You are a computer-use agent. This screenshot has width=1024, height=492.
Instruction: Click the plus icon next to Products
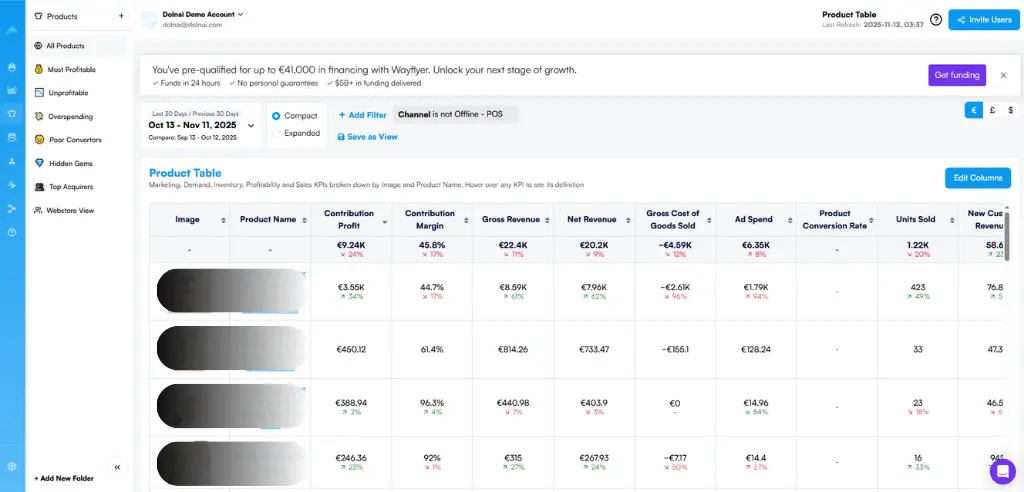[x=121, y=16]
